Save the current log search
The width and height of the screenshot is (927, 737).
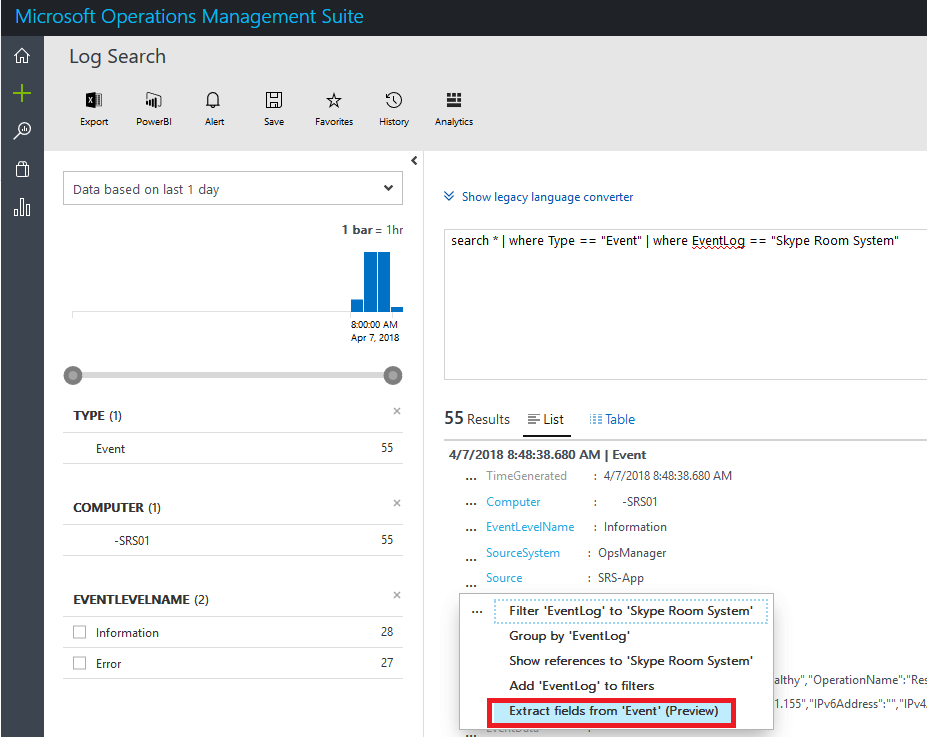[x=274, y=109]
